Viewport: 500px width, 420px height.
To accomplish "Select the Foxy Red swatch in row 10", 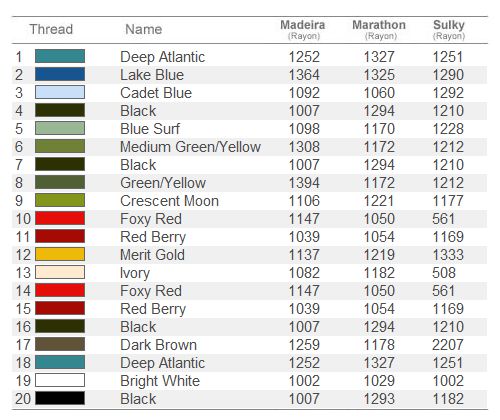I will click(x=60, y=218).
